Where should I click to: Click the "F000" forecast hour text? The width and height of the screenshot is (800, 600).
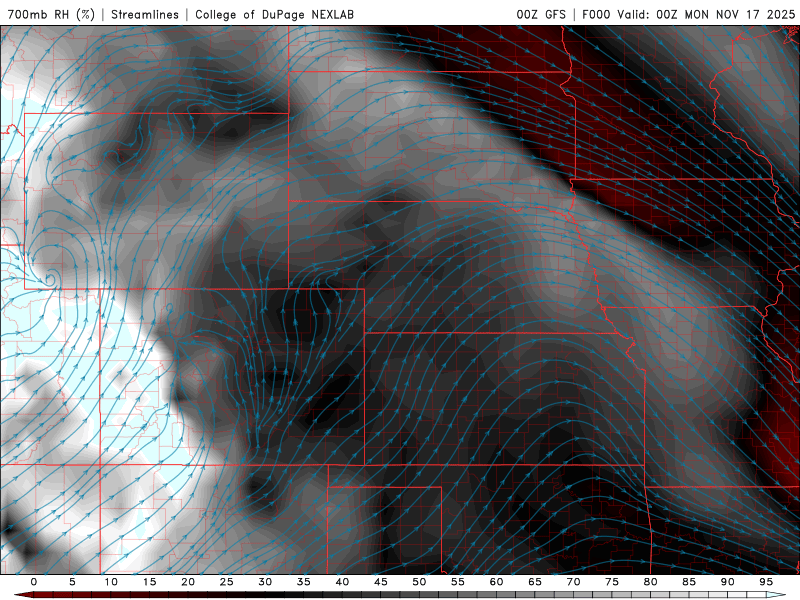[596, 14]
